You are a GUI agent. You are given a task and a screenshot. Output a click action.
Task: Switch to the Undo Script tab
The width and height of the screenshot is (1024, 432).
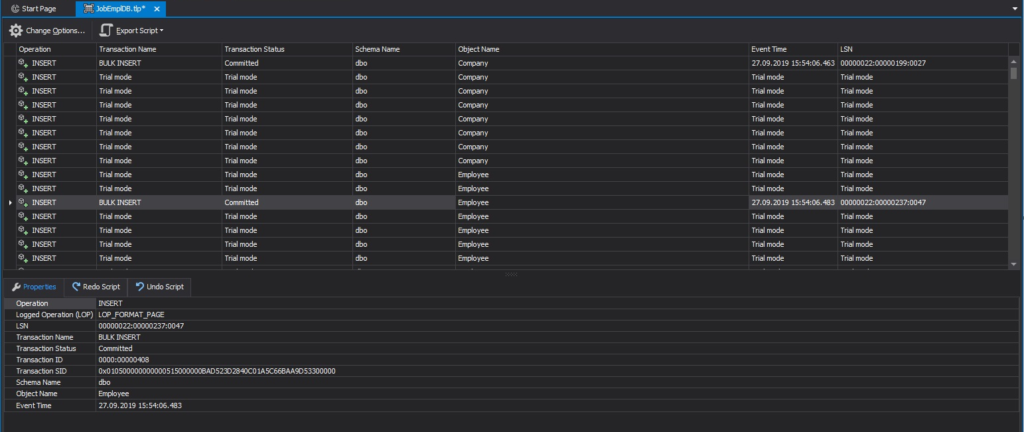click(x=159, y=286)
